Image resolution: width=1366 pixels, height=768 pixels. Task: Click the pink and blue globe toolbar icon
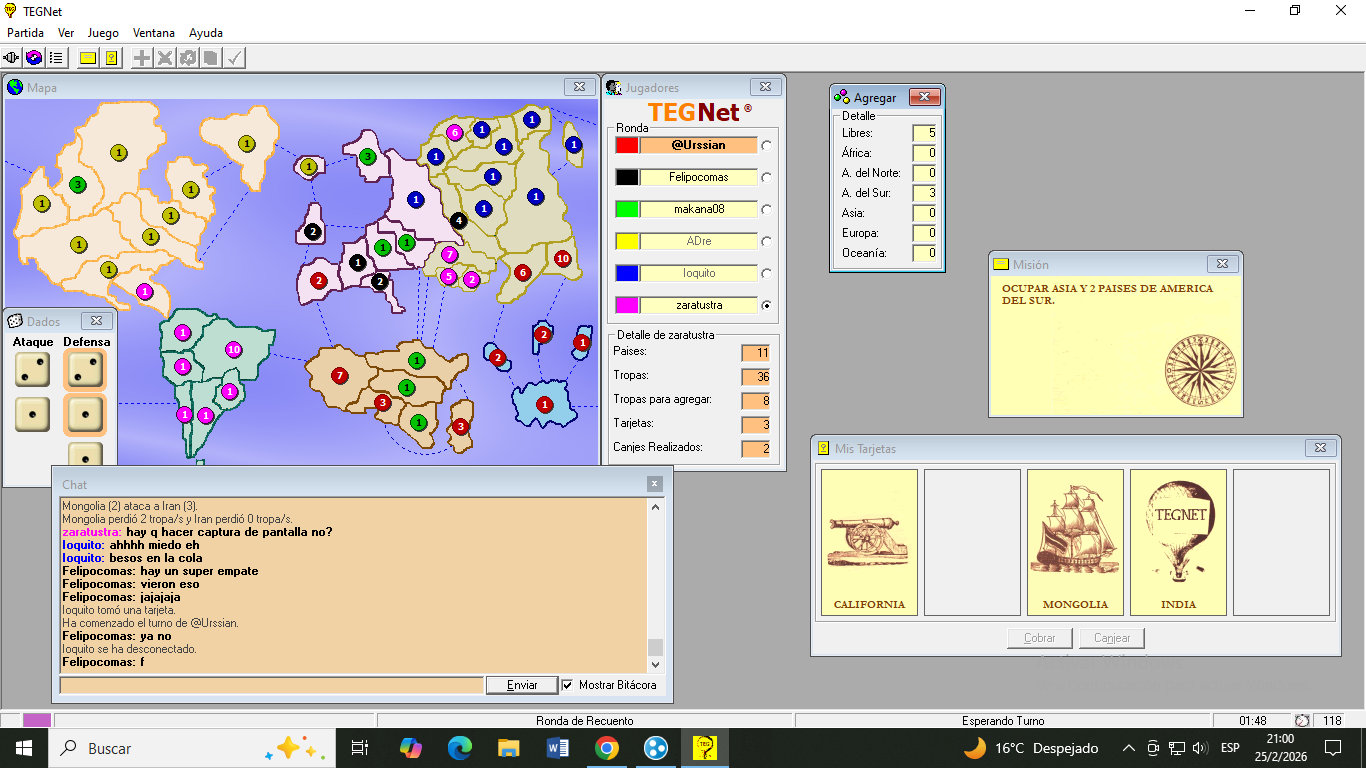(34, 58)
